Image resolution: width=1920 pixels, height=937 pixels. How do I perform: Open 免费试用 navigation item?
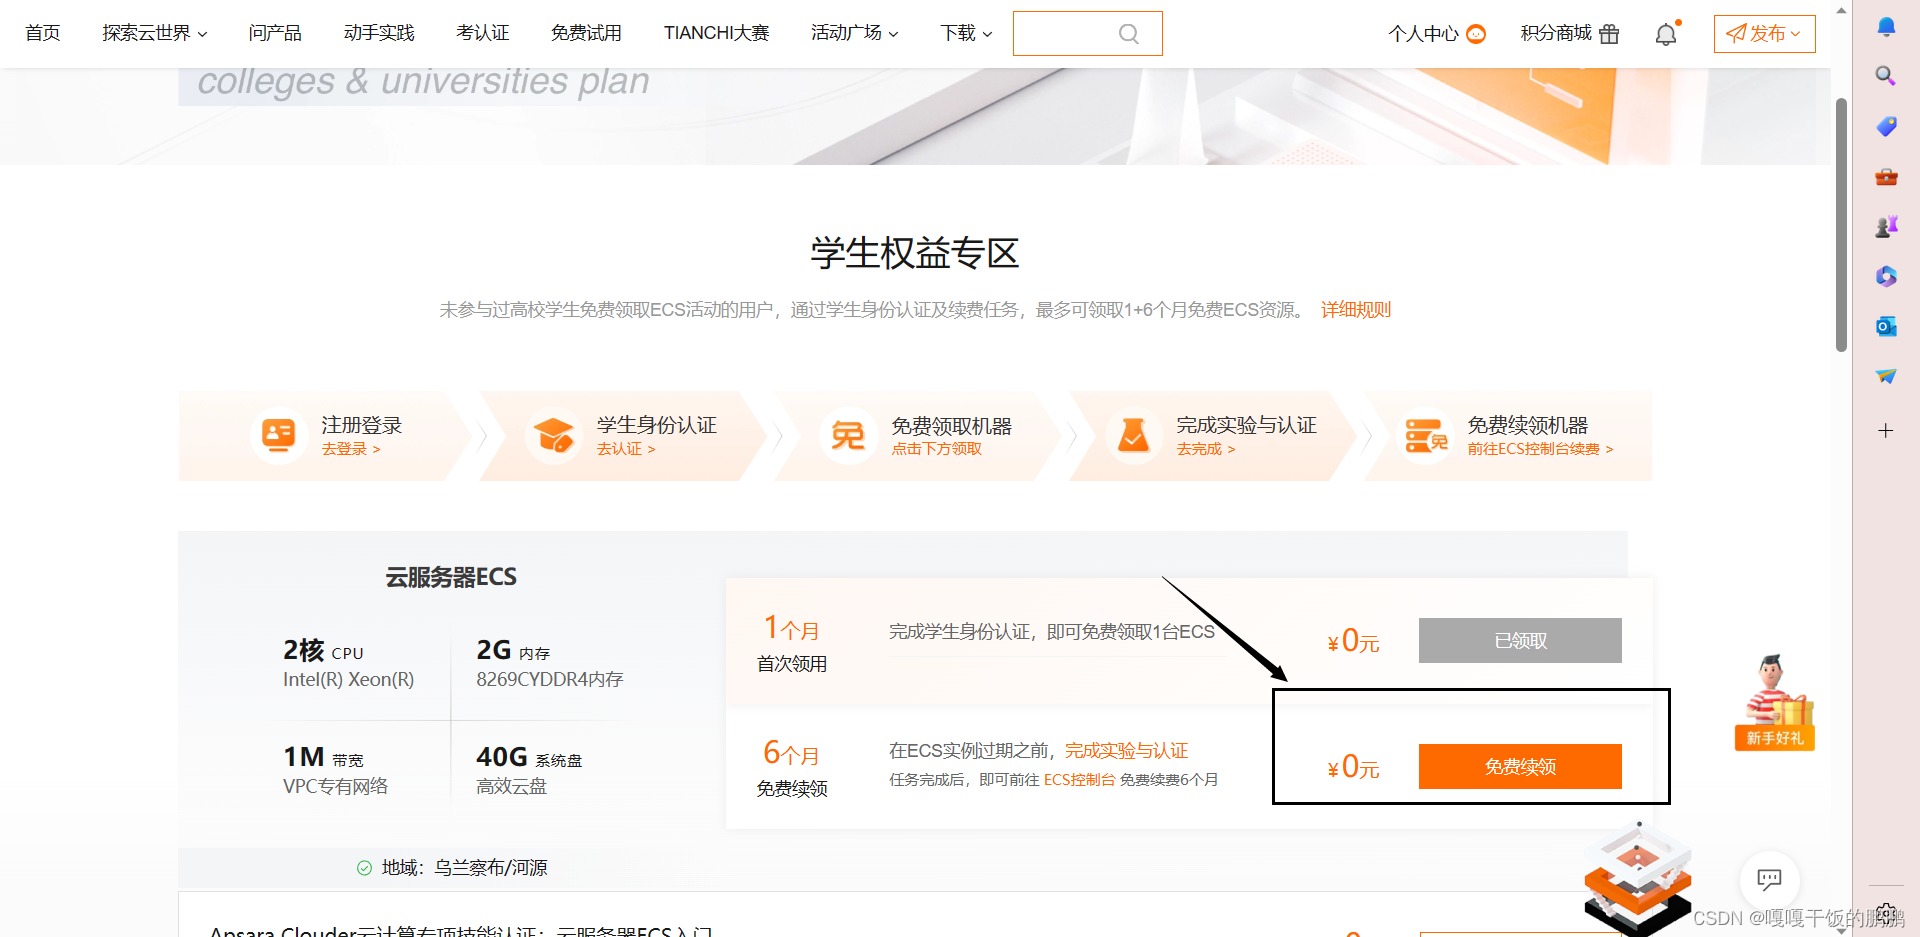tap(586, 33)
